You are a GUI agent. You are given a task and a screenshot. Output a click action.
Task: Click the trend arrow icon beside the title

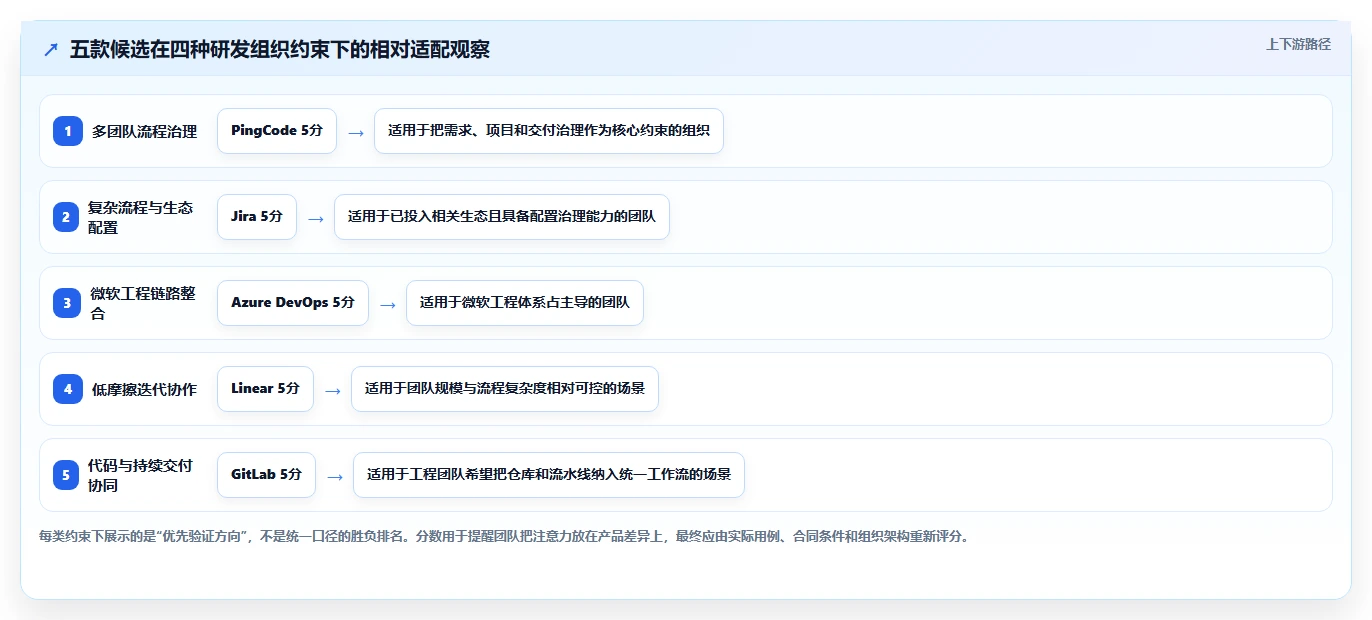(51, 50)
